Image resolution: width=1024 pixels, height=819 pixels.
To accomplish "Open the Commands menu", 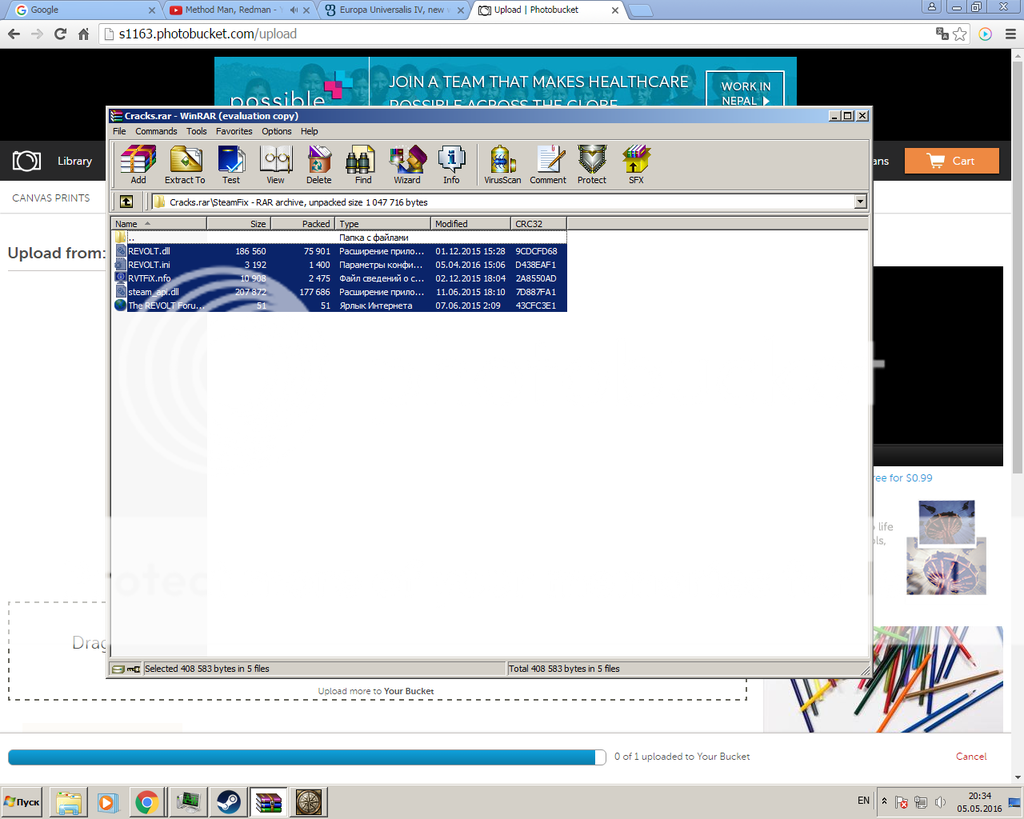I will pyautogui.click(x=156, y=131).
